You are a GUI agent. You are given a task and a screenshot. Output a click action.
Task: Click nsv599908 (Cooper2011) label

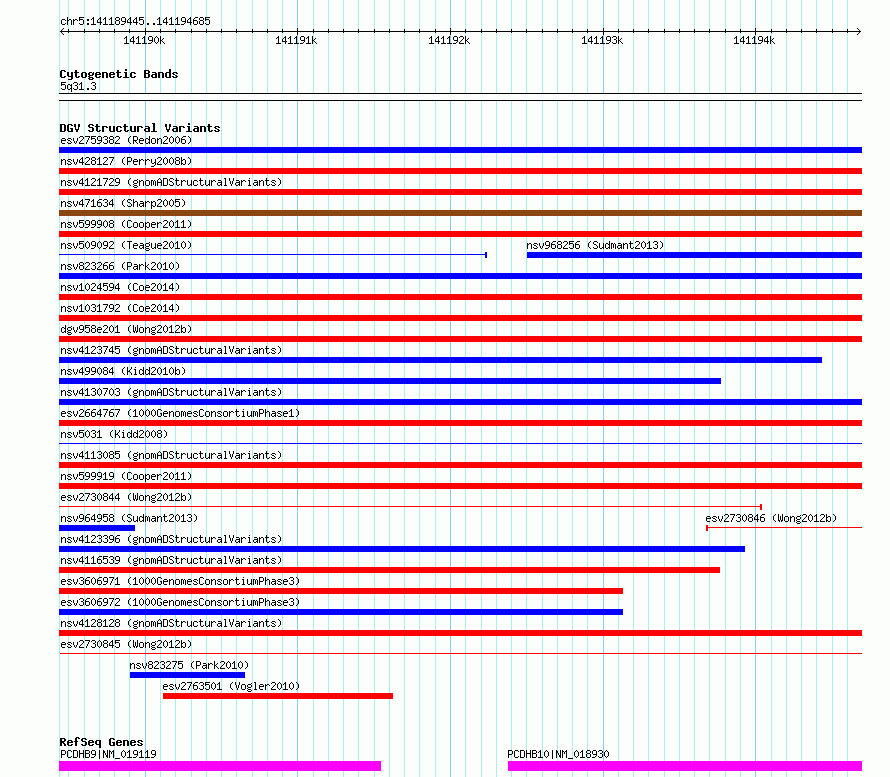[126, 224]
